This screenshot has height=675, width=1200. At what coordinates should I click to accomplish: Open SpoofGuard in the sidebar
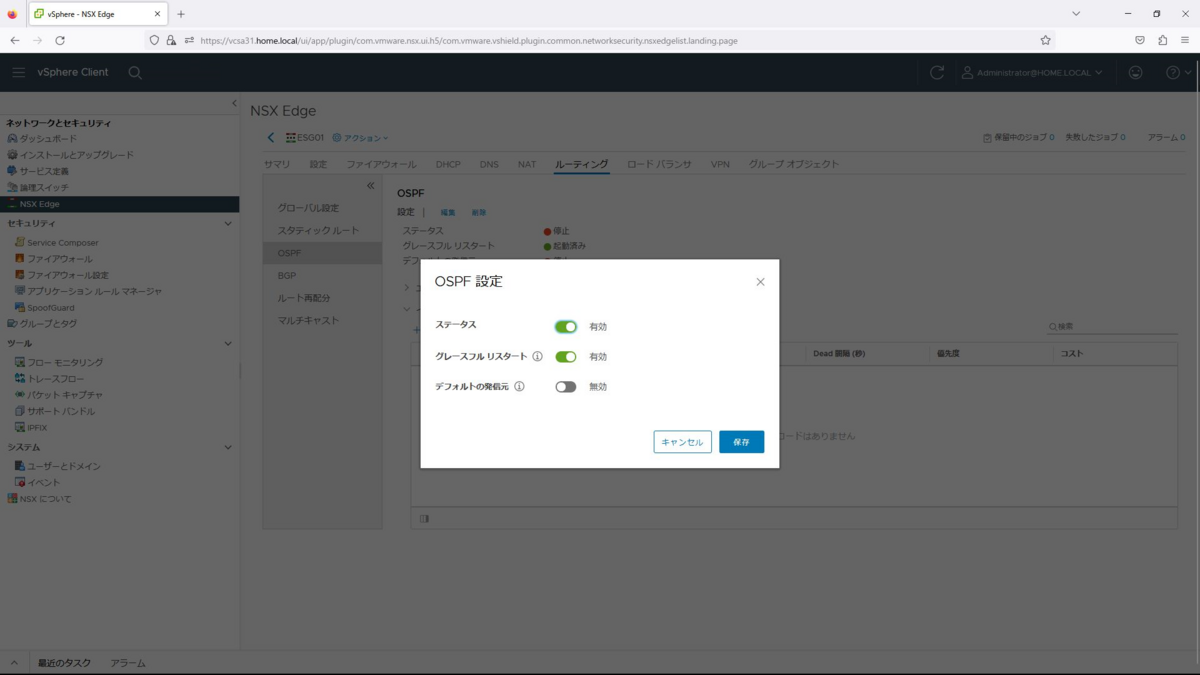(50, 308)
